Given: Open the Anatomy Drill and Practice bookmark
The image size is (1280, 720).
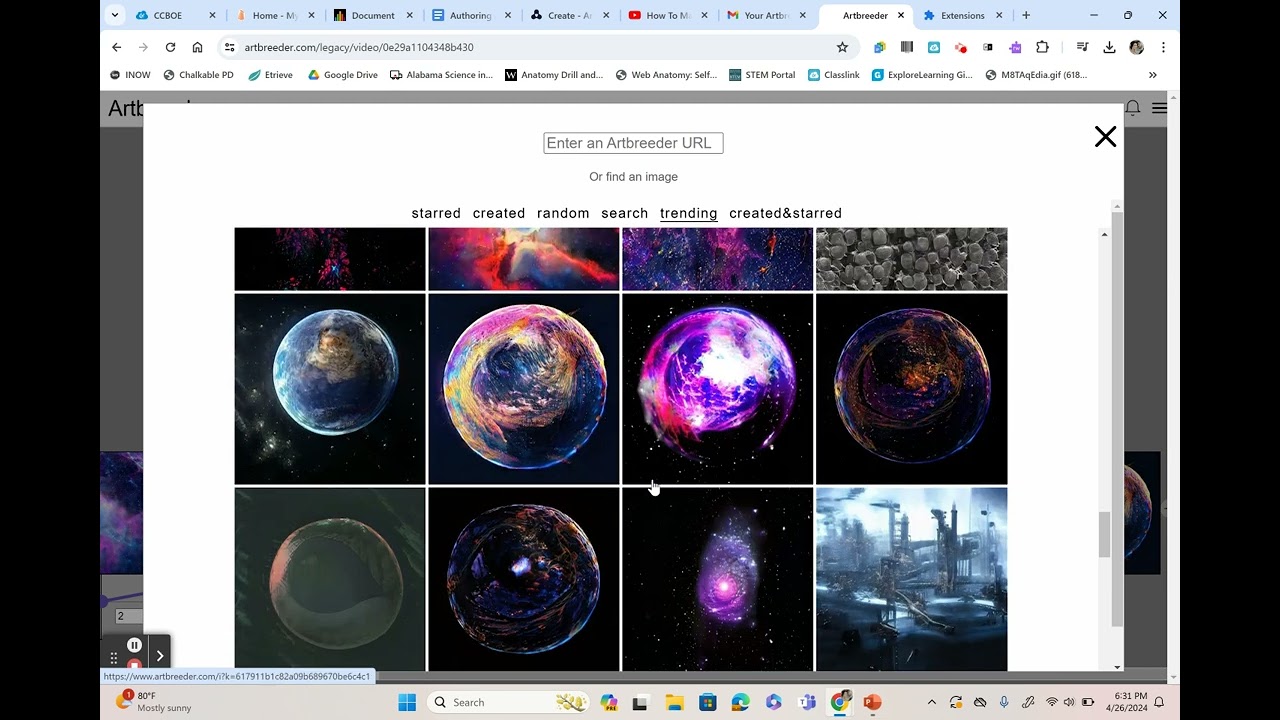Looking at the screenshot, I should pyautogui.click(x=554, y=75).
